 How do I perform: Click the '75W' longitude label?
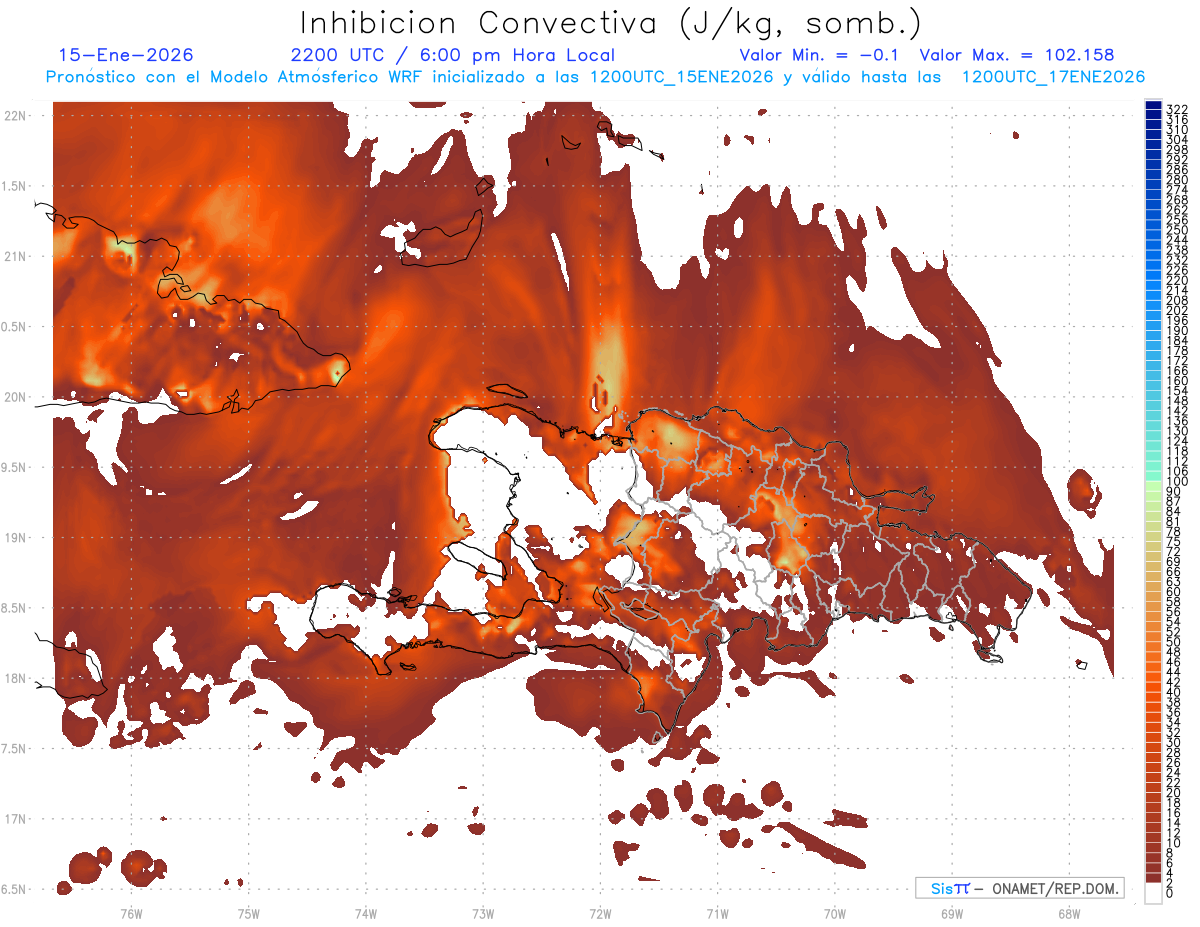tap(249, 913)
